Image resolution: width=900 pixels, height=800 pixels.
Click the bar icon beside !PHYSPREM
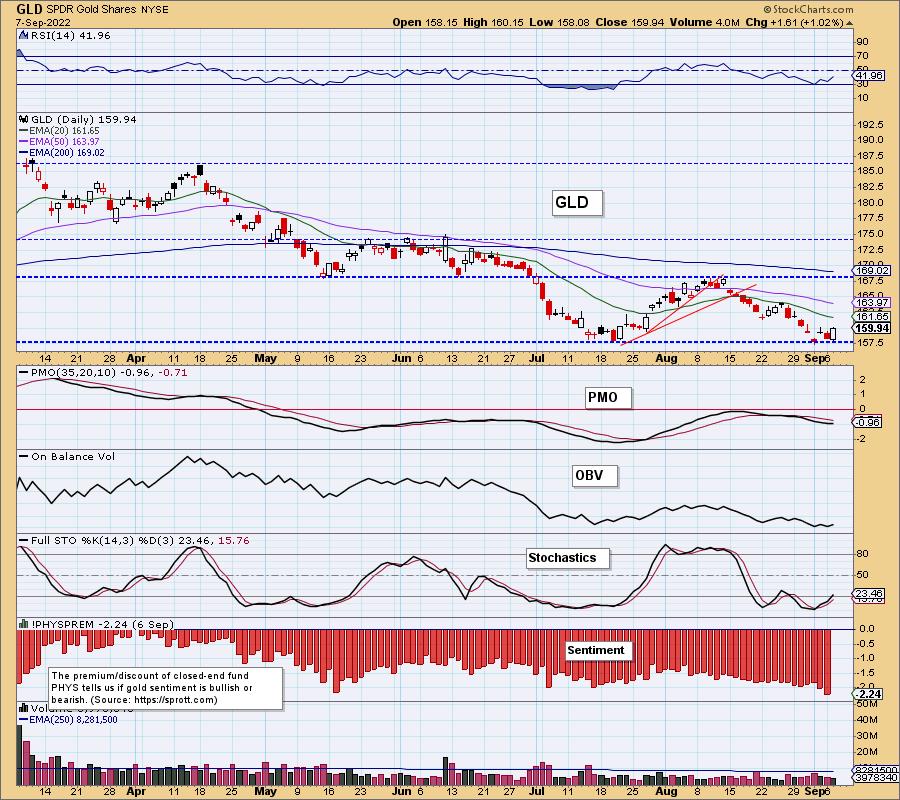coord(24,624)
